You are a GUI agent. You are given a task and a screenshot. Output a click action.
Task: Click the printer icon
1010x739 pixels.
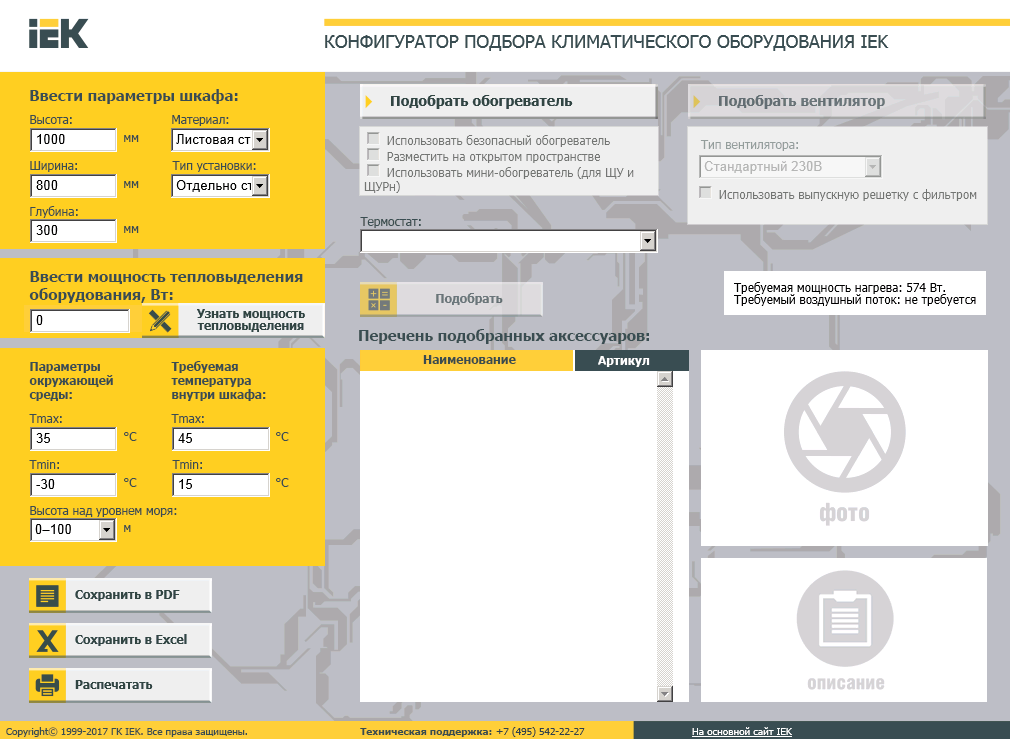[x=48, y=685]
